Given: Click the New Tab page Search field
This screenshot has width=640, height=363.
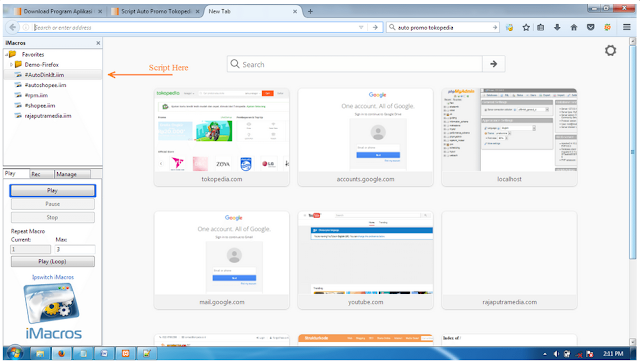Looking at the screenshot, I should (x=355, y=64).
